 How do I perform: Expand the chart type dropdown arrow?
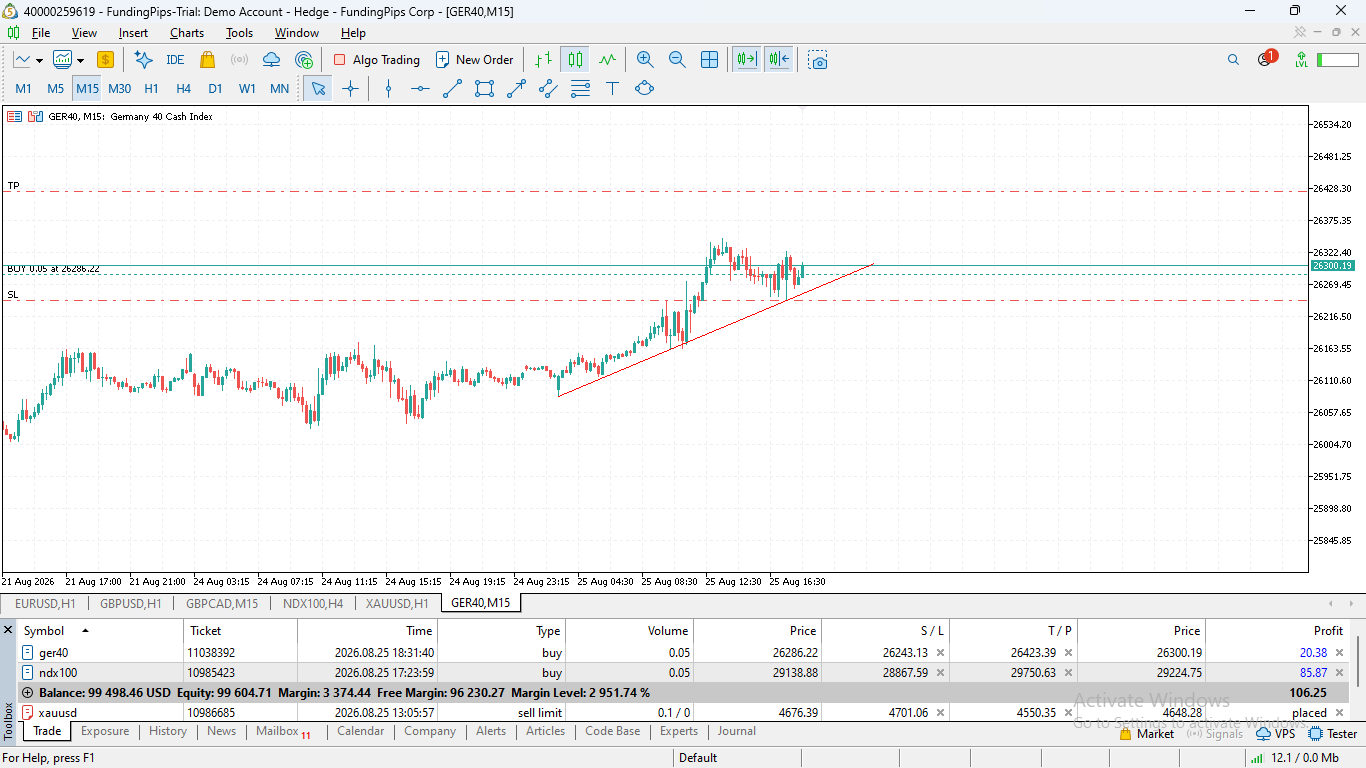38,60
